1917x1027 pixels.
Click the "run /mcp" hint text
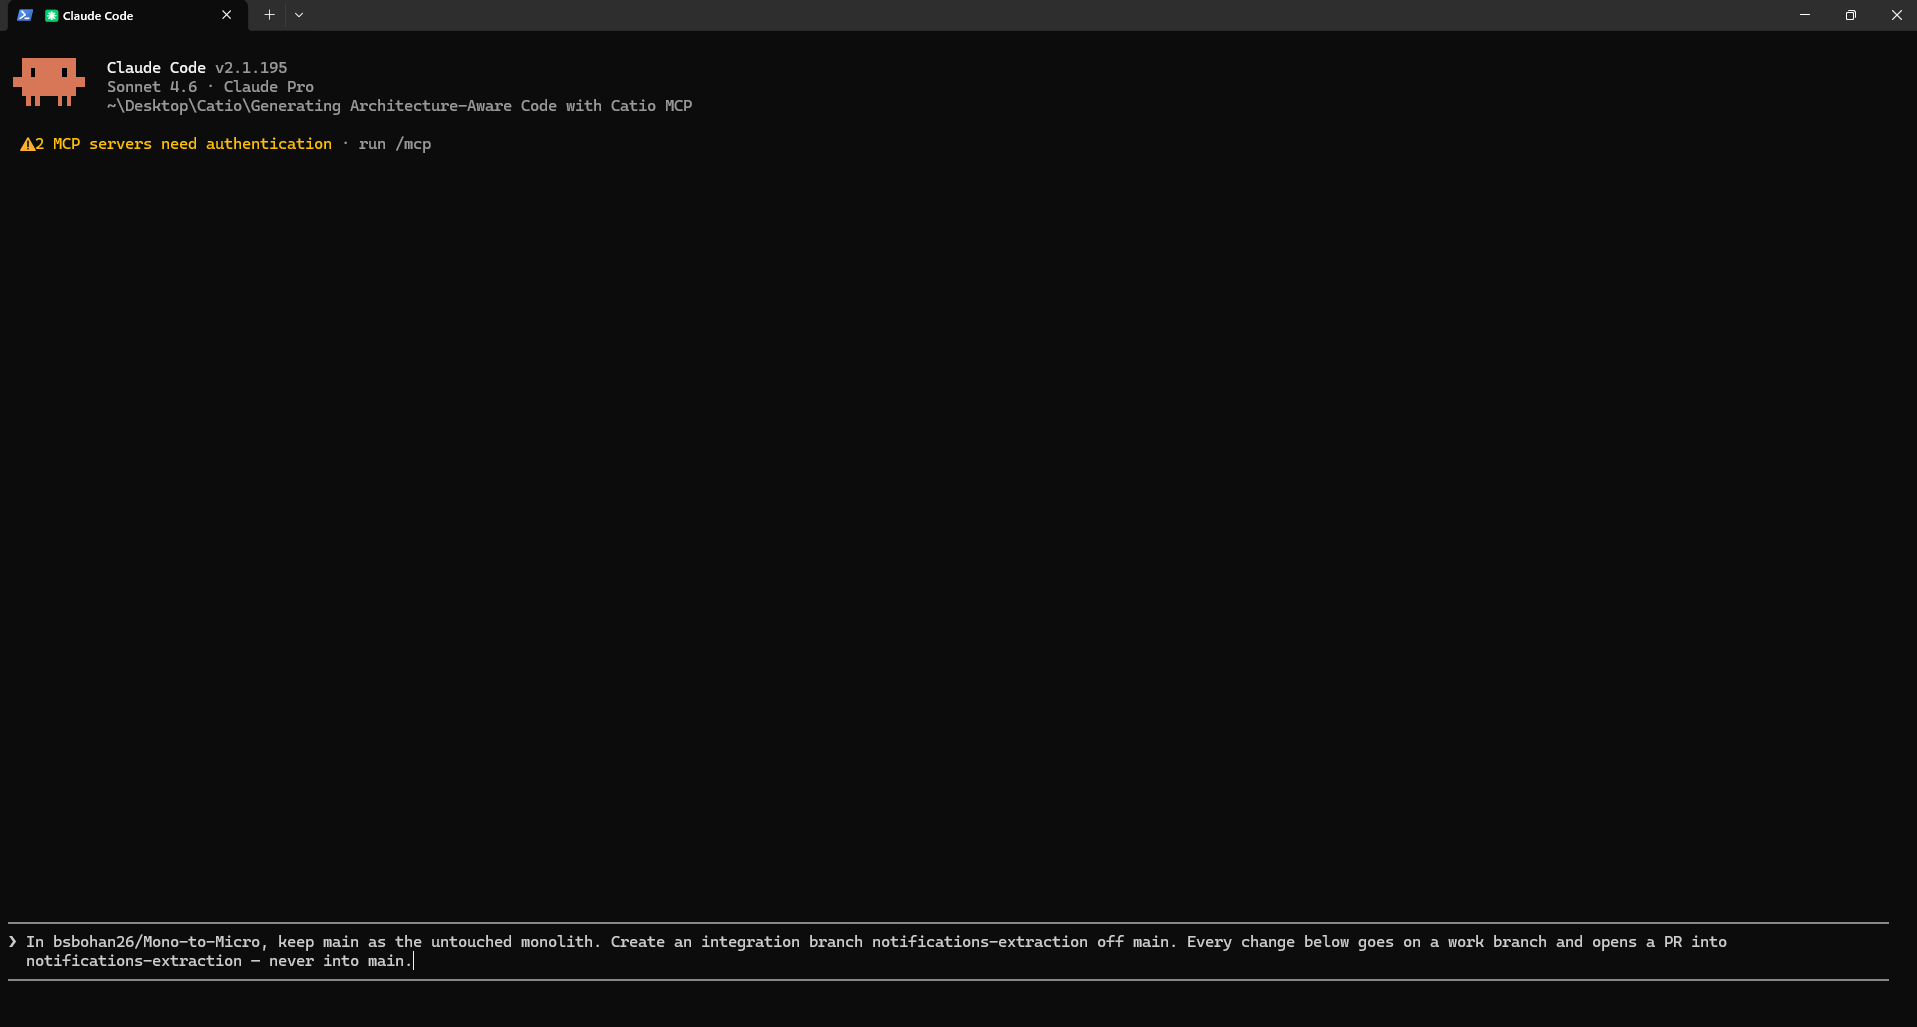click(x=395, y=144)
